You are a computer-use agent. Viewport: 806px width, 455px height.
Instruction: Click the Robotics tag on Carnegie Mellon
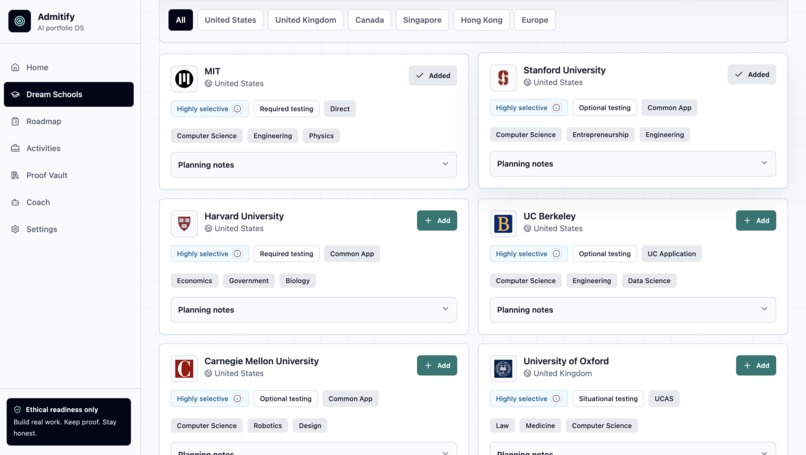pos(268,426)
